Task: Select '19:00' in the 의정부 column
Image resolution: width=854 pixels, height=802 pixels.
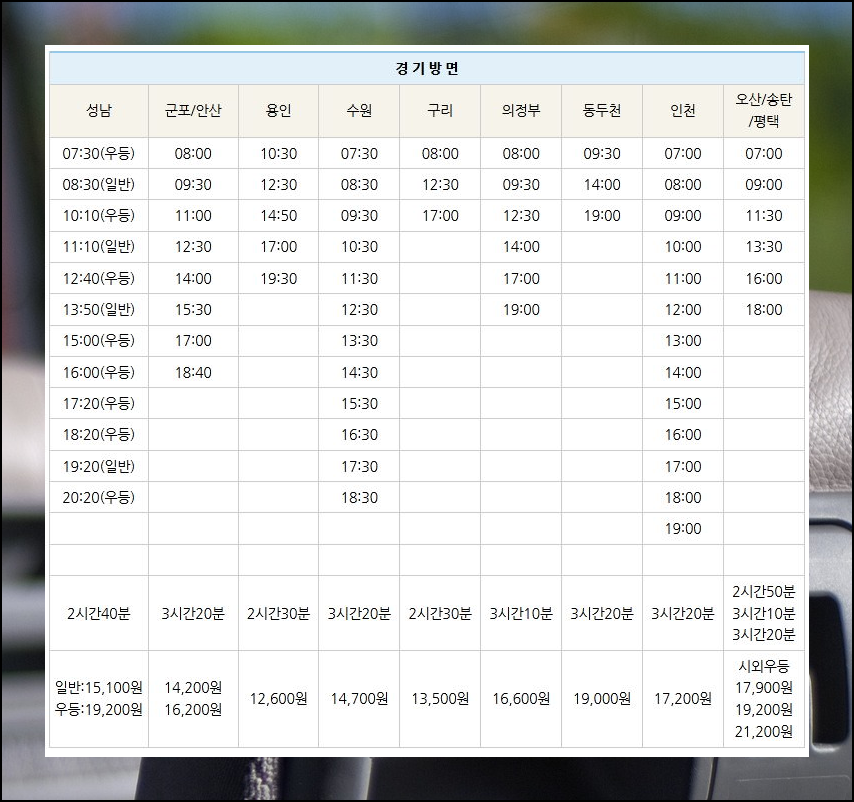Action: (521, 309)
